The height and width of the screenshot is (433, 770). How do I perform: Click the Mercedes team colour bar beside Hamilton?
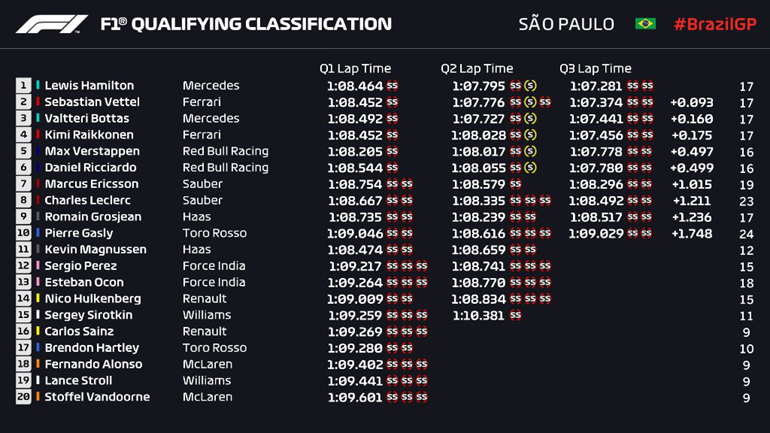point(38,86)
